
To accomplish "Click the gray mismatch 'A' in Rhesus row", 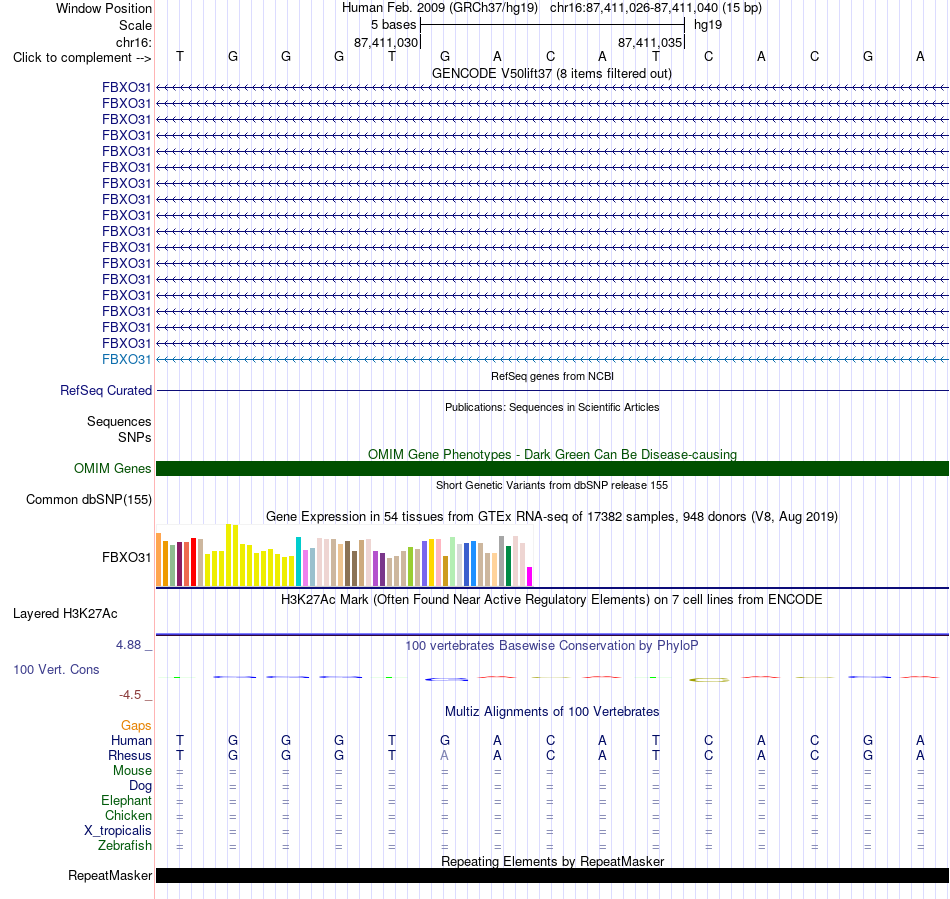I will 445,755.
